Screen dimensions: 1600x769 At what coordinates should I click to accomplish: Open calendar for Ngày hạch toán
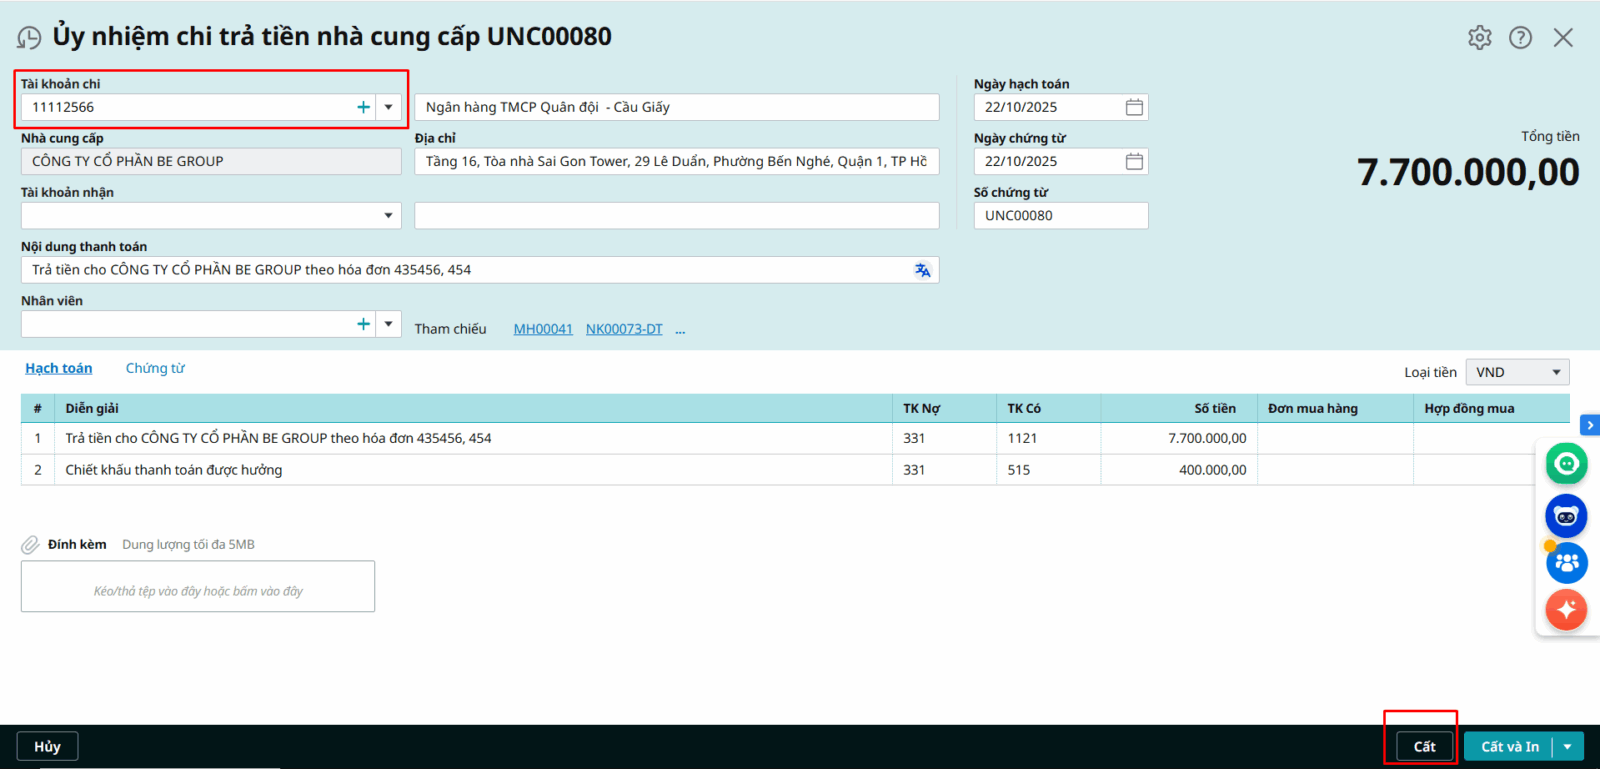point(1134,107)
